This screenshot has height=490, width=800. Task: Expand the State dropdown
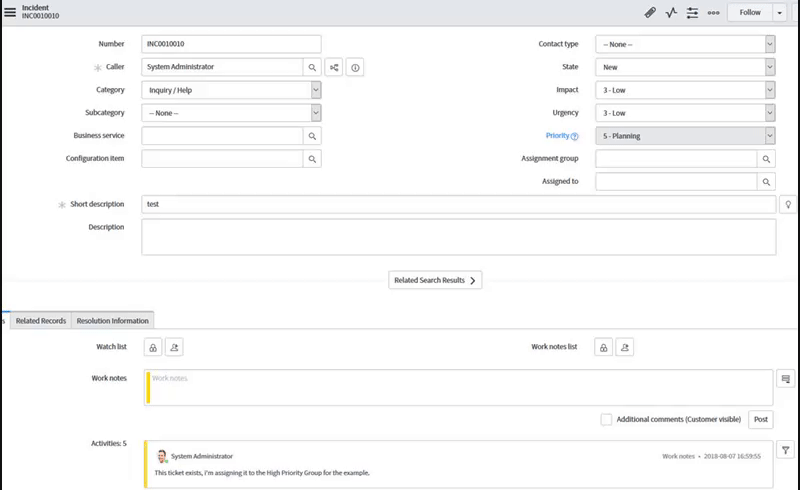[685, 67]
